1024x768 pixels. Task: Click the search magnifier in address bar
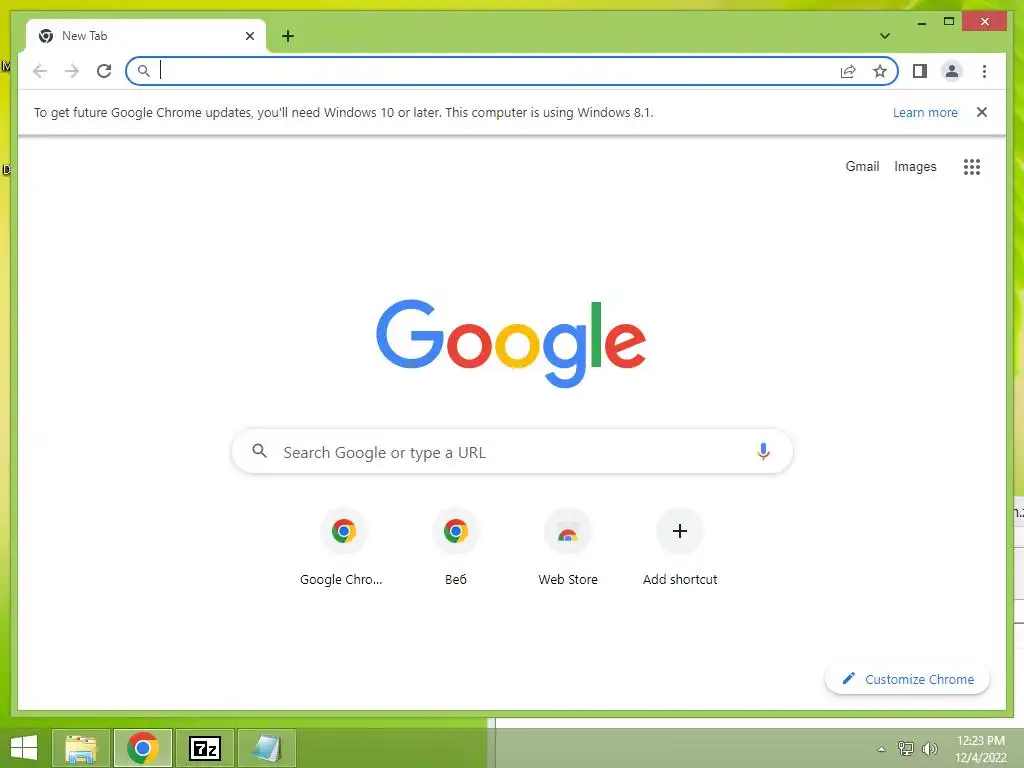tap(144, 71)
